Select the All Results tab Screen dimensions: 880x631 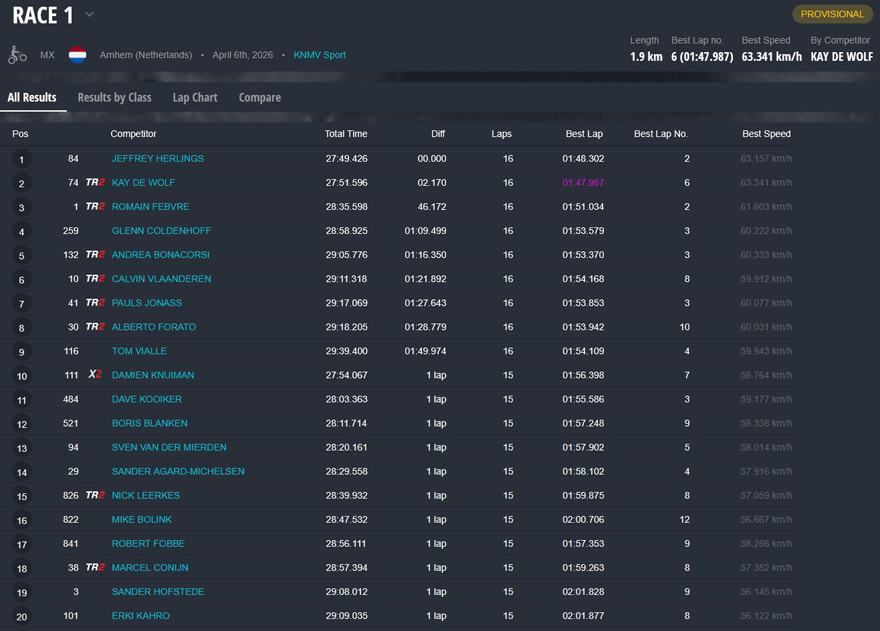pos(32,97)
